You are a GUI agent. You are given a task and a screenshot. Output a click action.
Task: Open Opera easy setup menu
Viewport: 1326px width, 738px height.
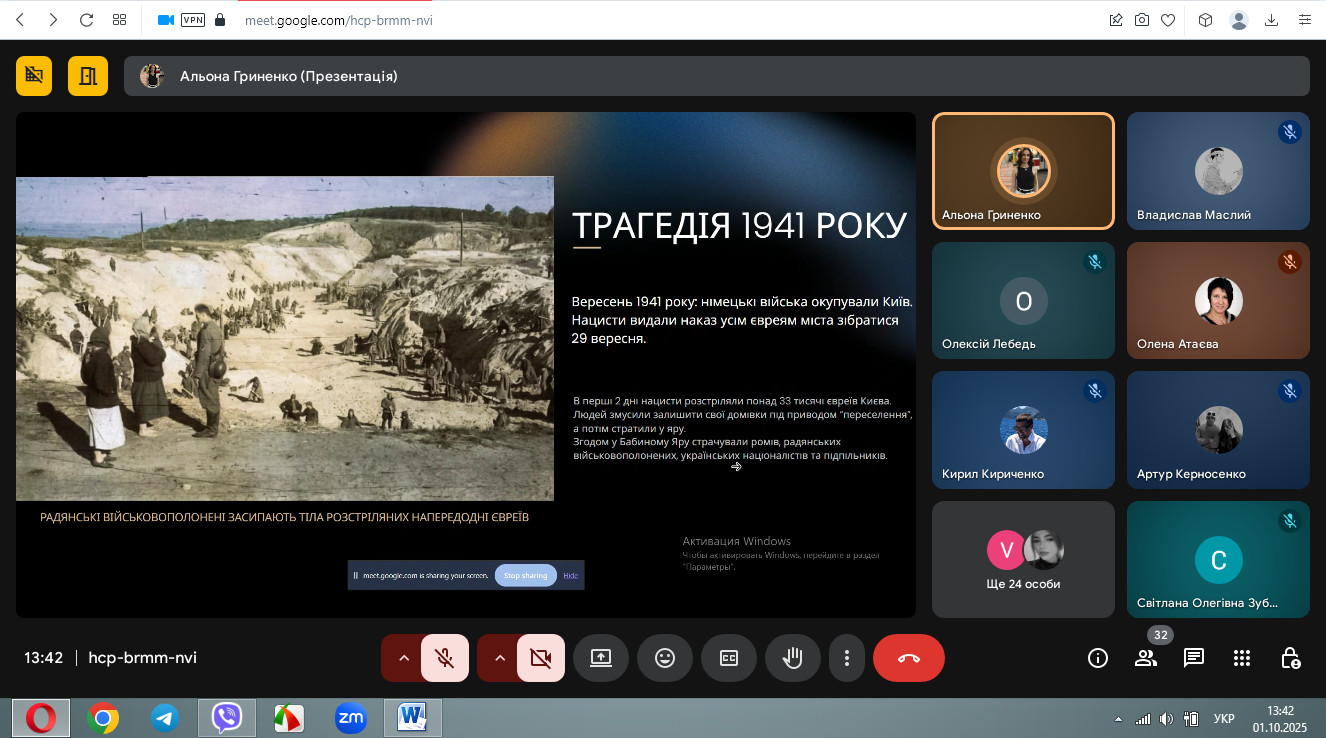(1304, 20)
